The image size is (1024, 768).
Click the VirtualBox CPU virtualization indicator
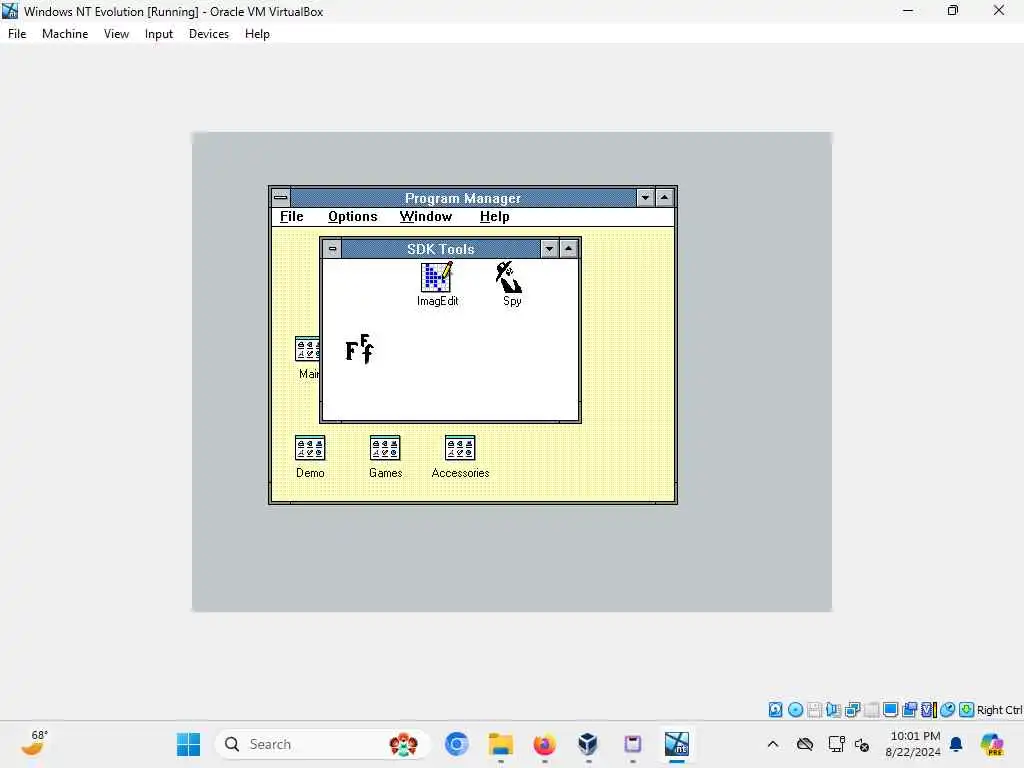pyautogui.click(x=928, y=710)
